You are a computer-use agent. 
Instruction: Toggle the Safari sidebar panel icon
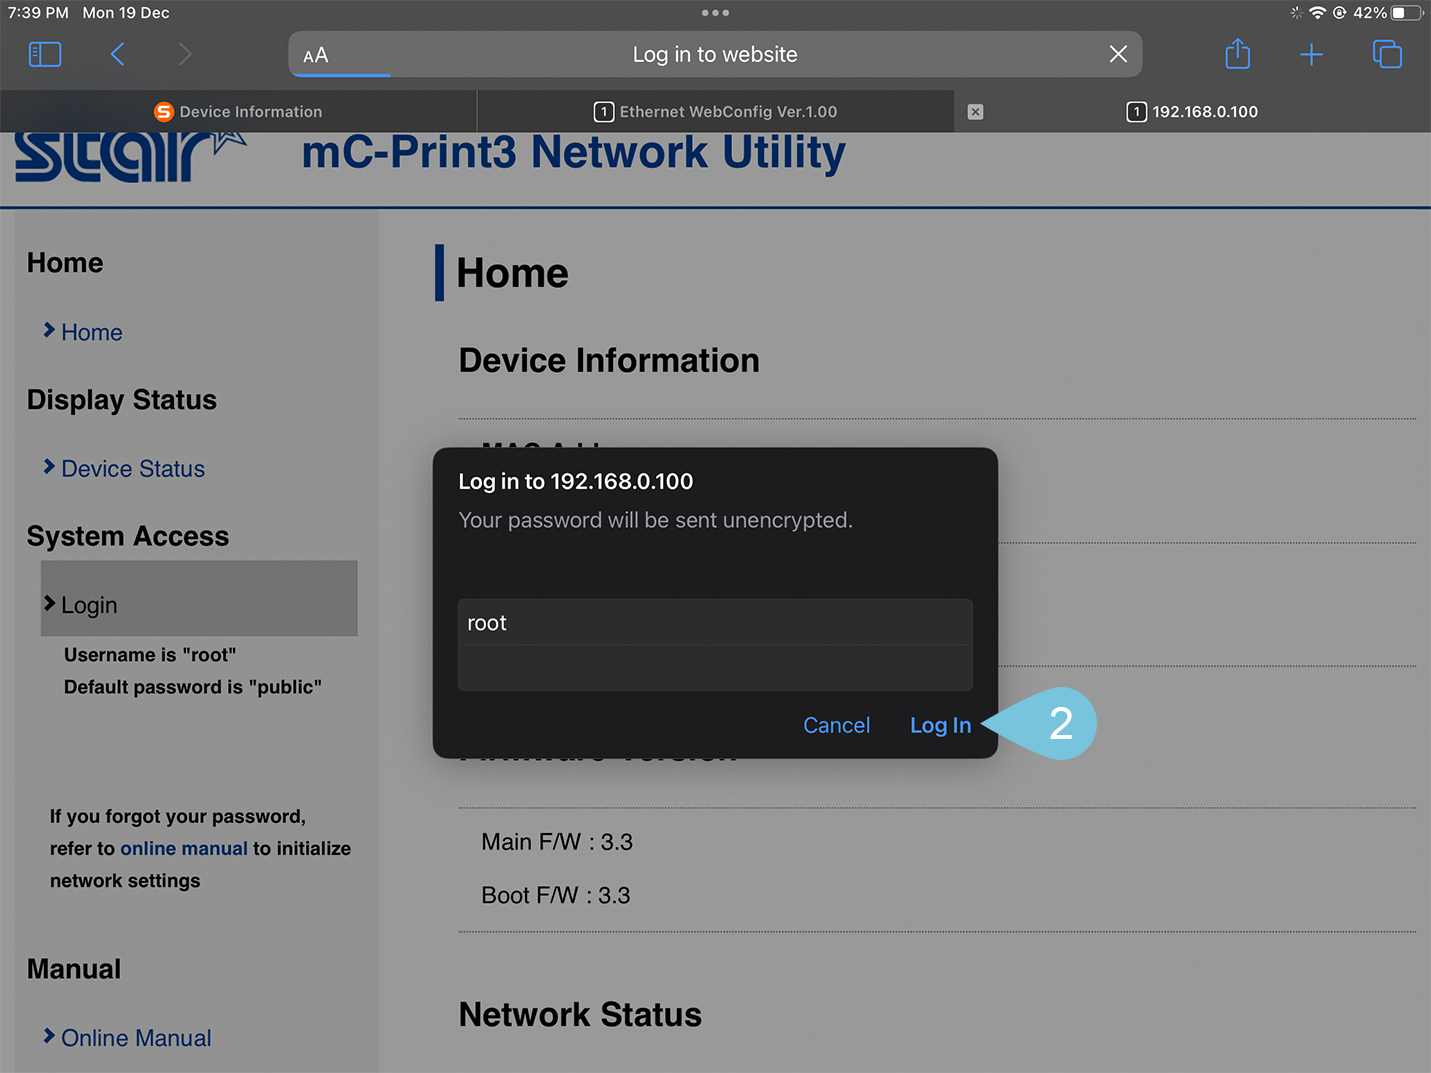(45, 54)
